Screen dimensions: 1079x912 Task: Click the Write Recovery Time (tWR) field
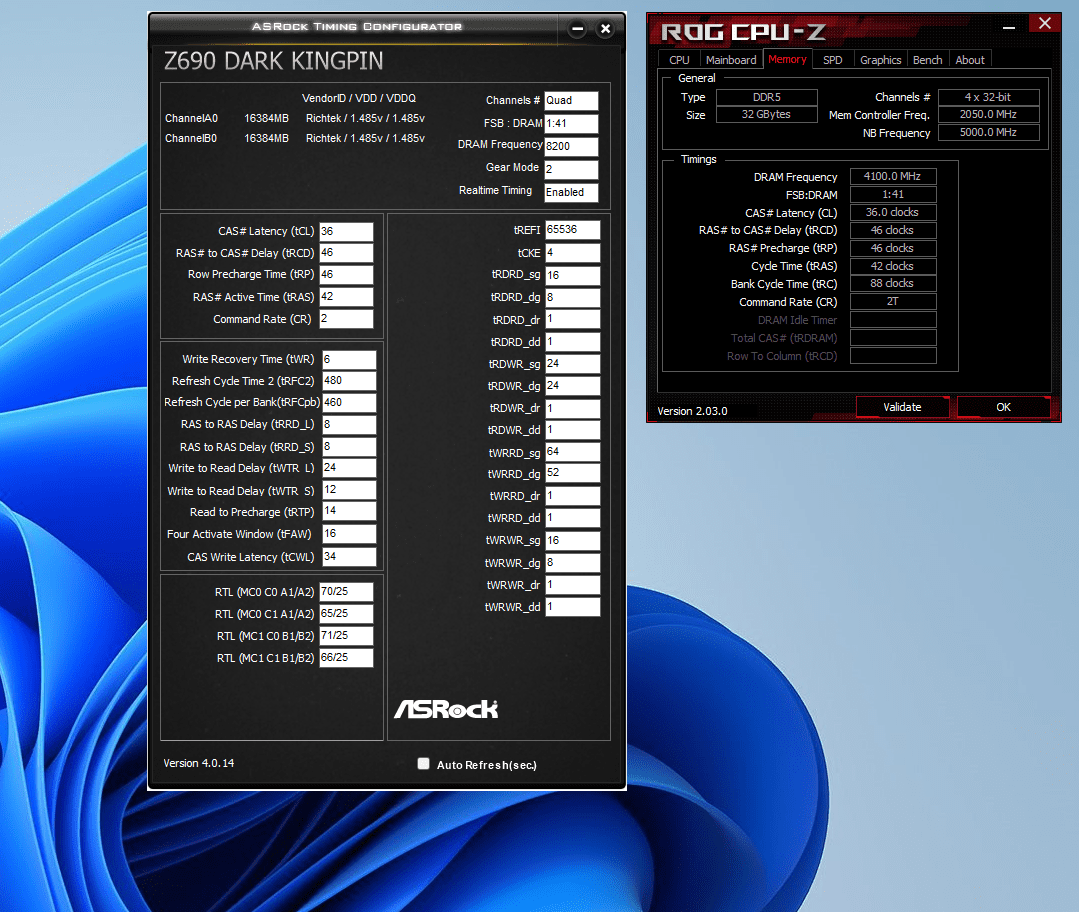coord(349,359)
